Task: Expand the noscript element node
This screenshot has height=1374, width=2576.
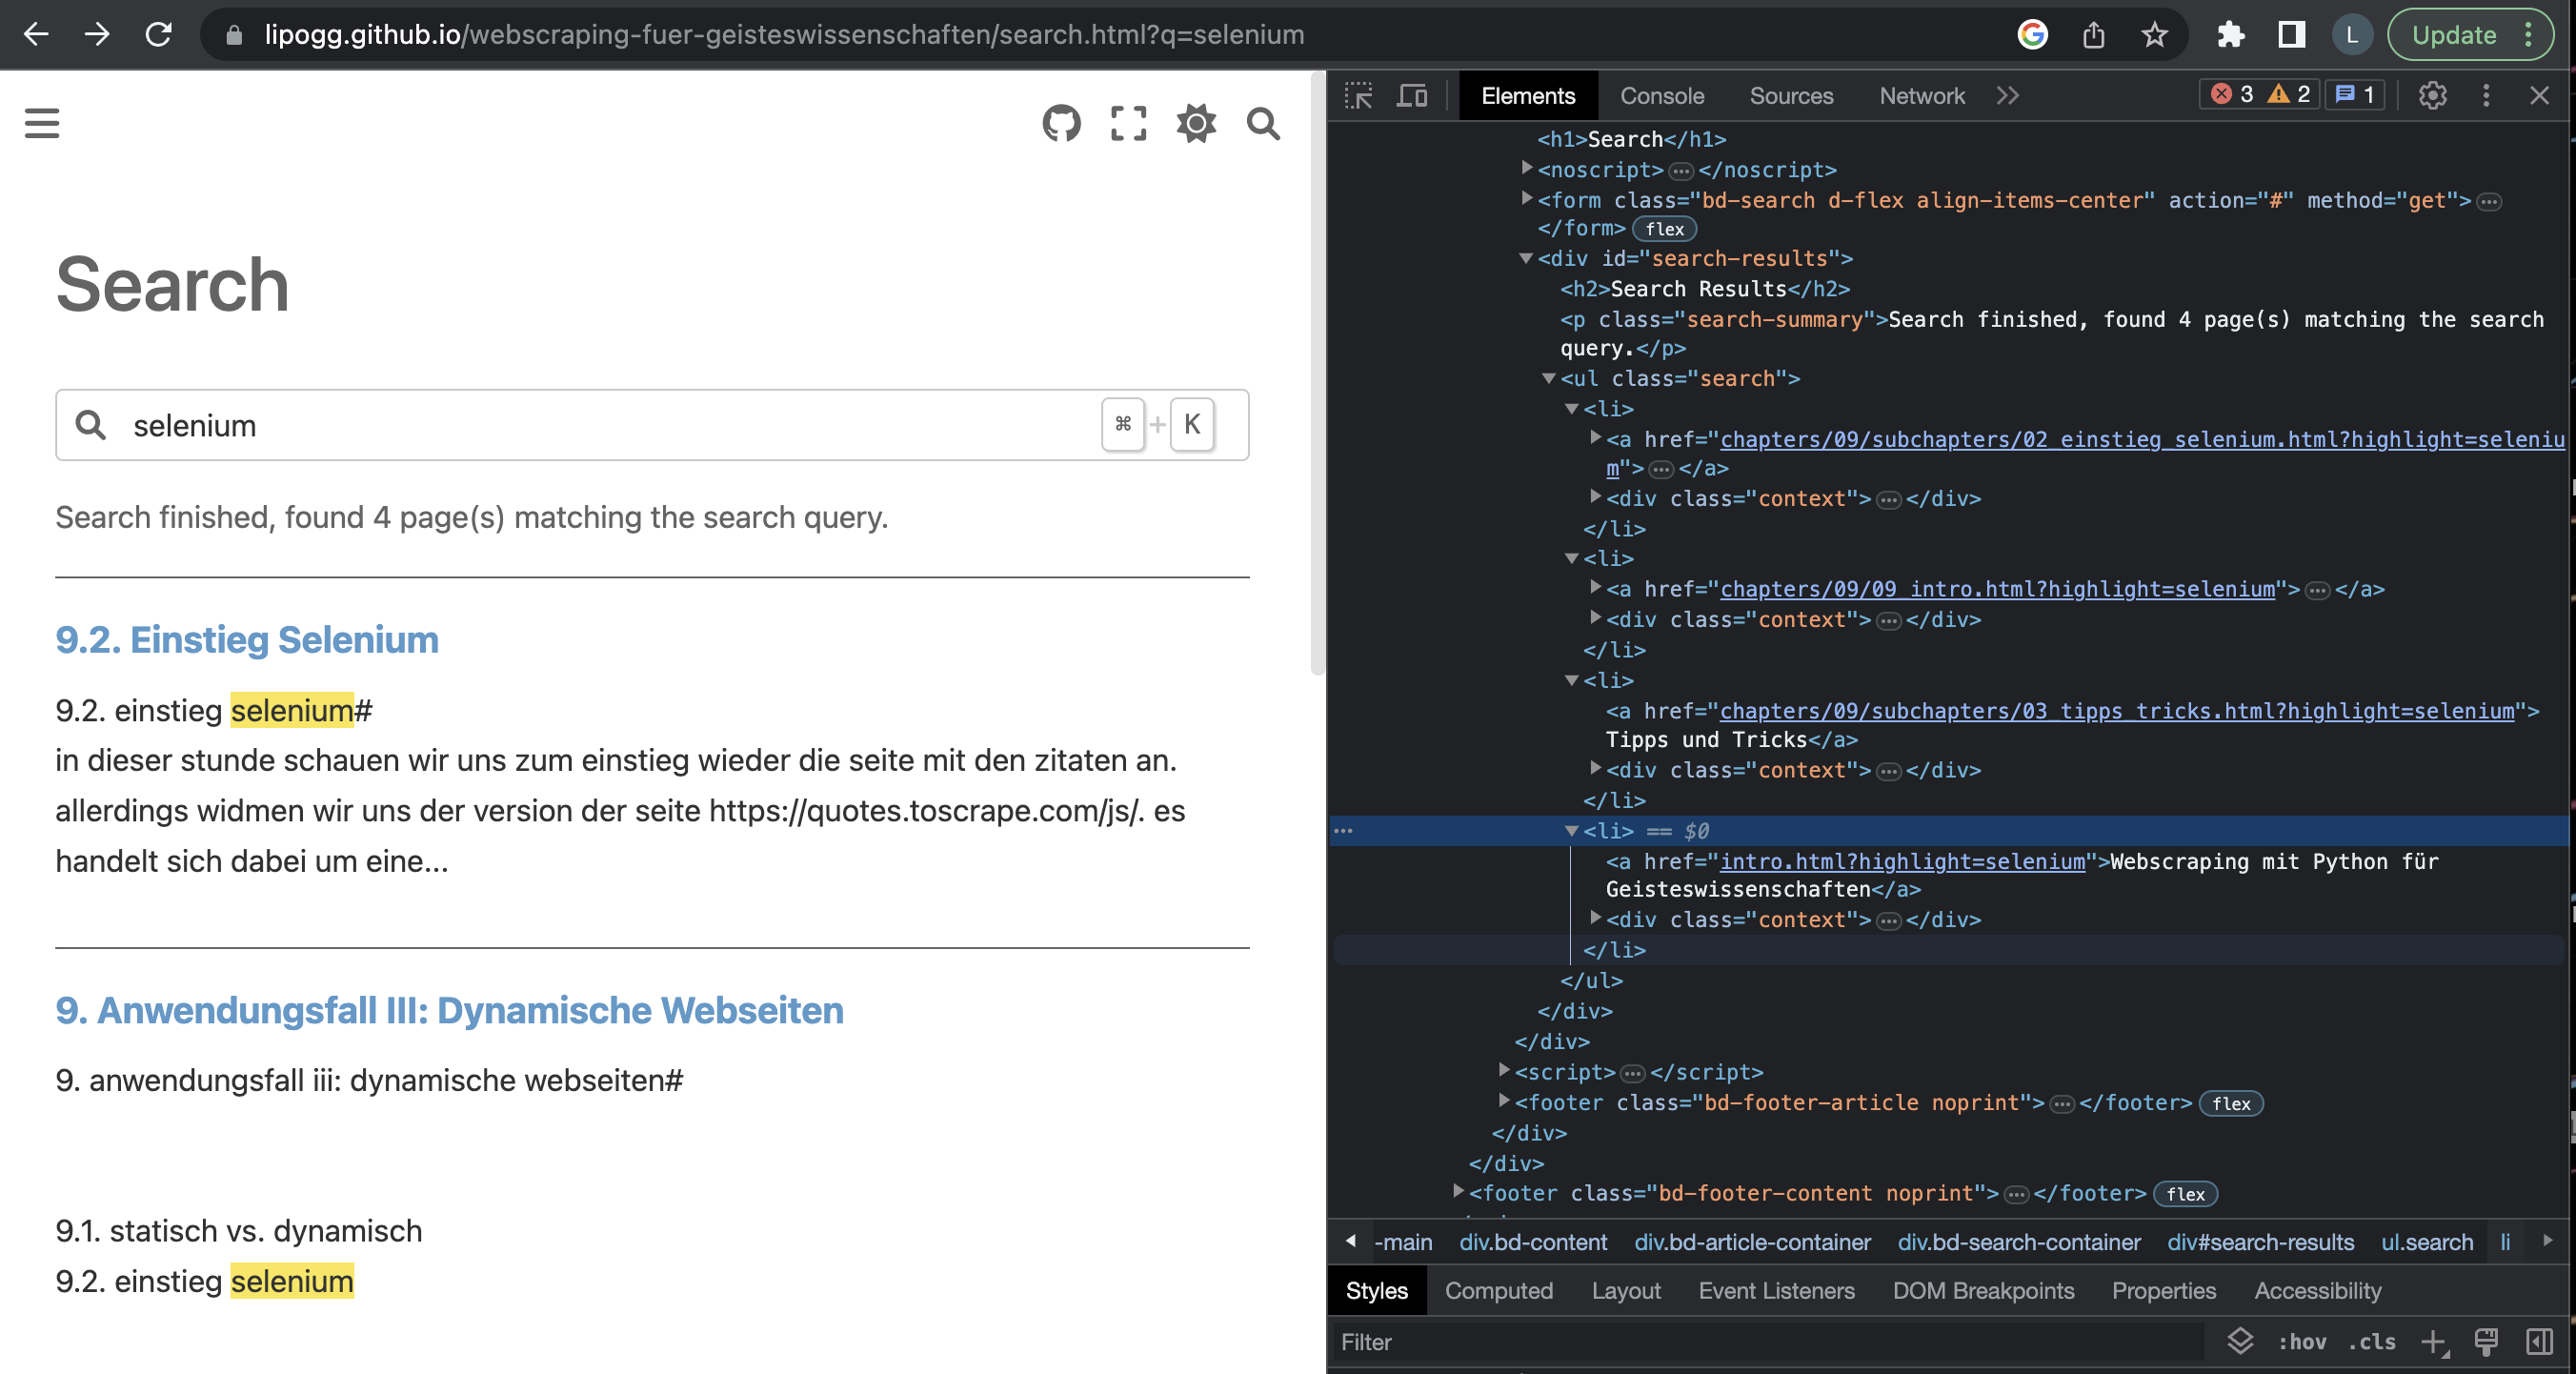Action: pyautogui.click(x=1526, y=168)
